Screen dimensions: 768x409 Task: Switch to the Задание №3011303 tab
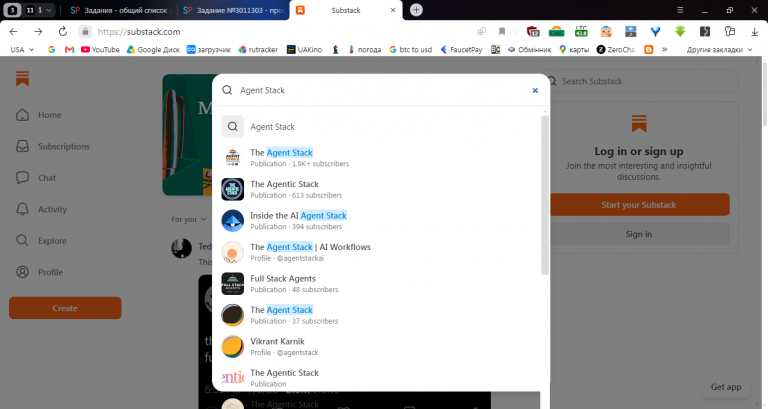(x=233, y=10)
